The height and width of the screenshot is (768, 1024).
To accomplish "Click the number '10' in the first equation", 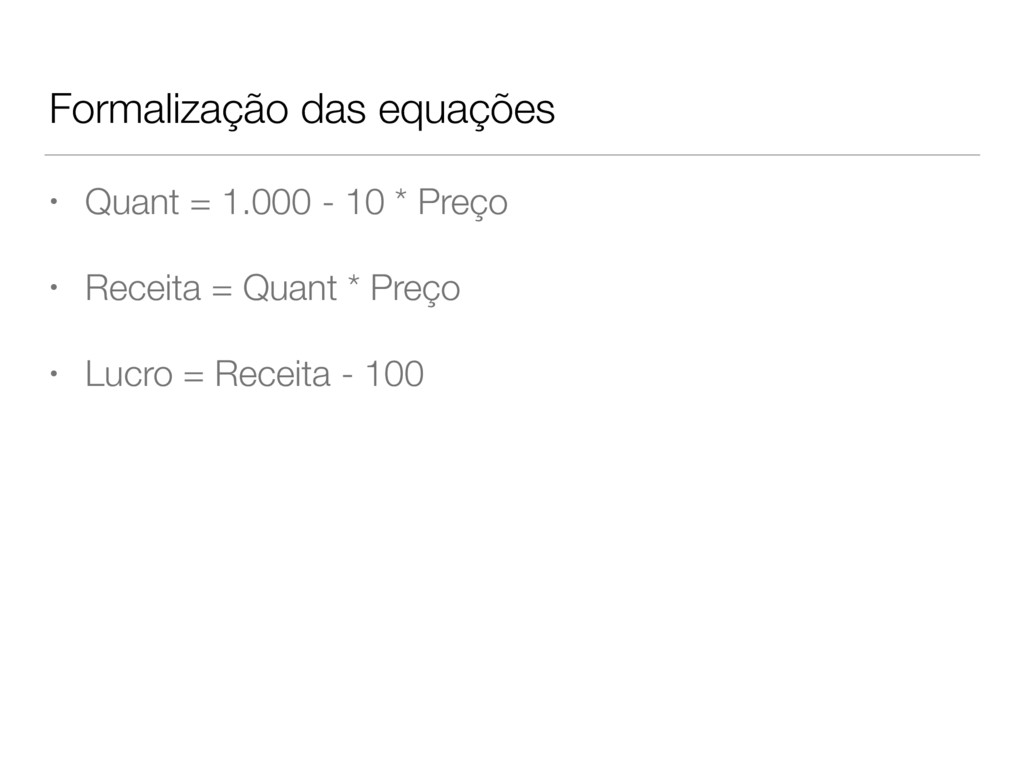I will click(x=364, y=202).
